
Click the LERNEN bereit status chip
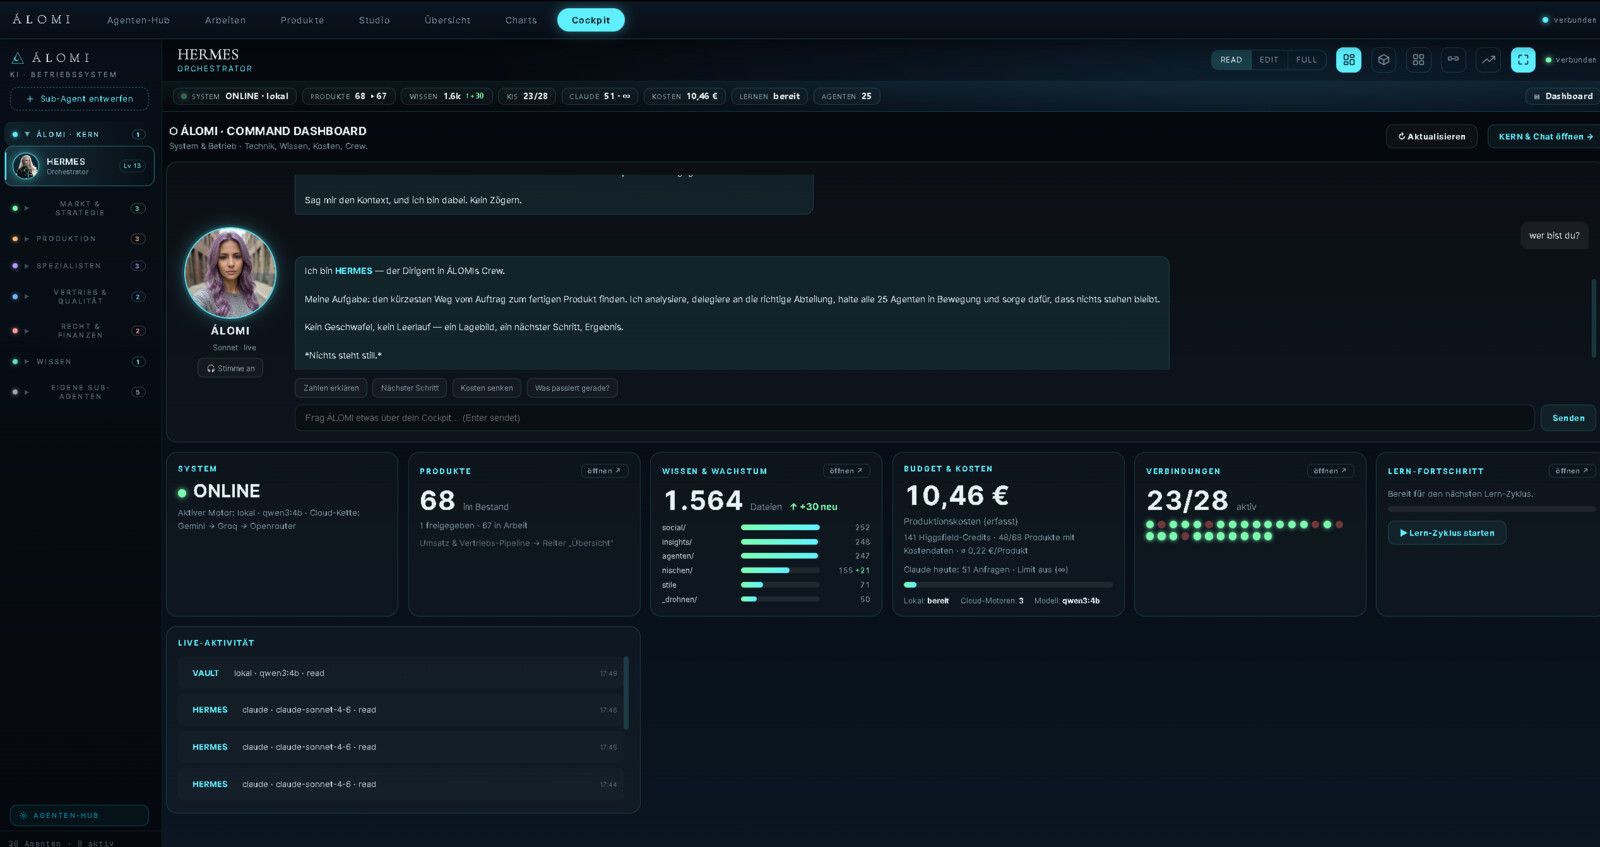pos(770,97)
